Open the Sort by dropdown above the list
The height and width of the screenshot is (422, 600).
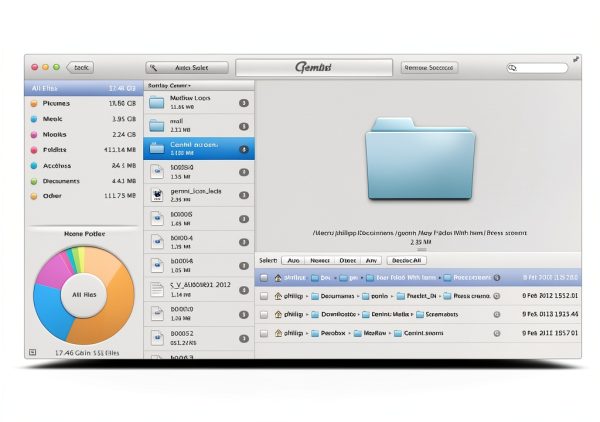tap(169, 86)
